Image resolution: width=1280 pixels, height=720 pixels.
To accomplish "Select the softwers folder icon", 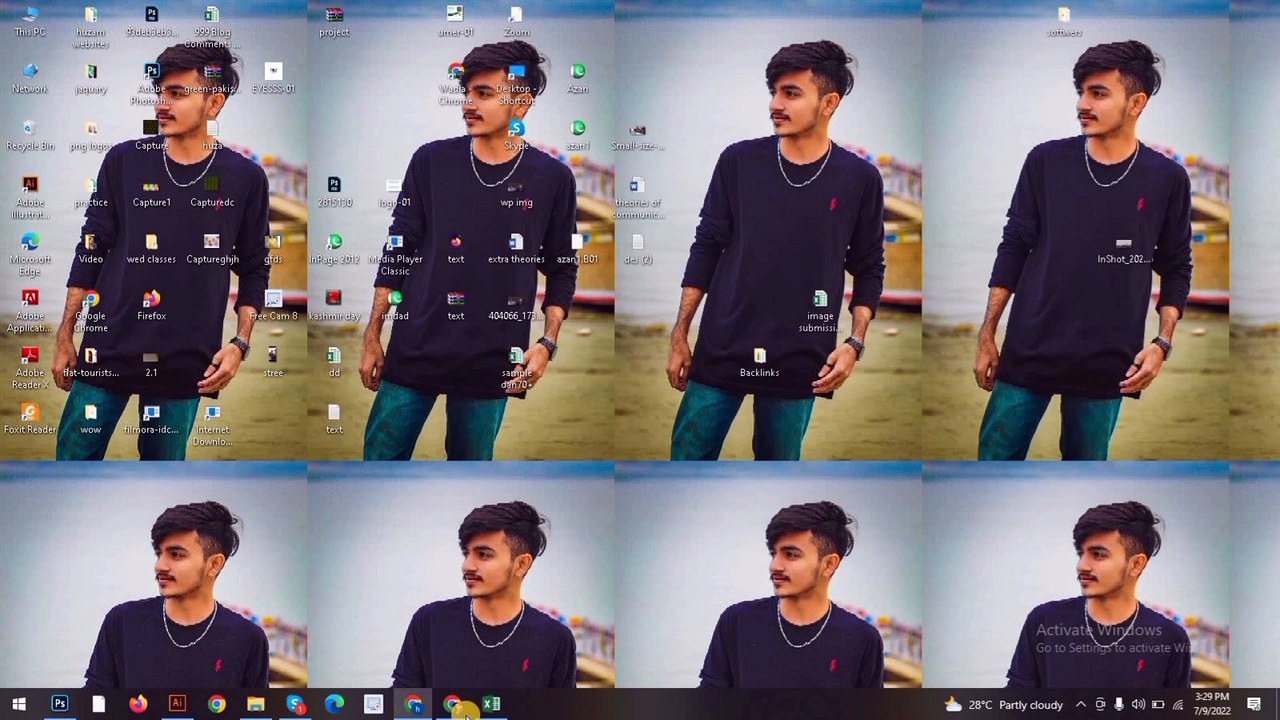I will pyautogui.click(x=1064, y=22).
